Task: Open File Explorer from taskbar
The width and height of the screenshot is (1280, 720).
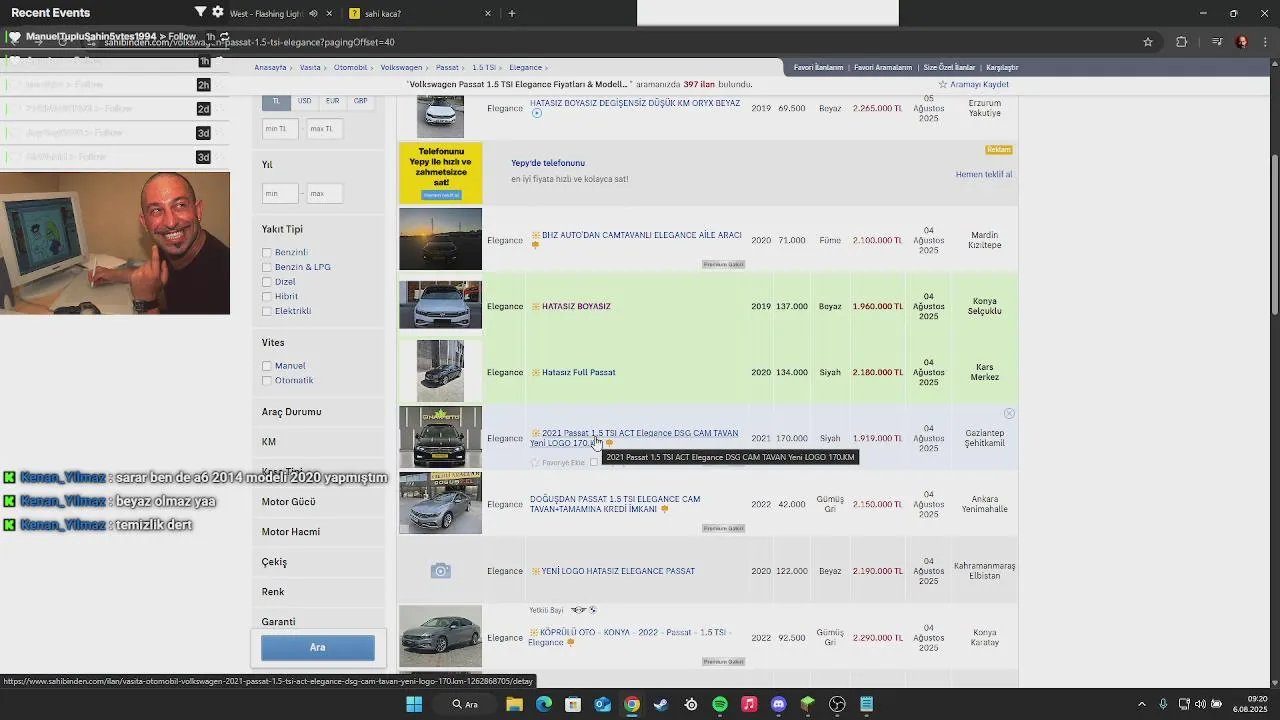Action: pos(514,704)
